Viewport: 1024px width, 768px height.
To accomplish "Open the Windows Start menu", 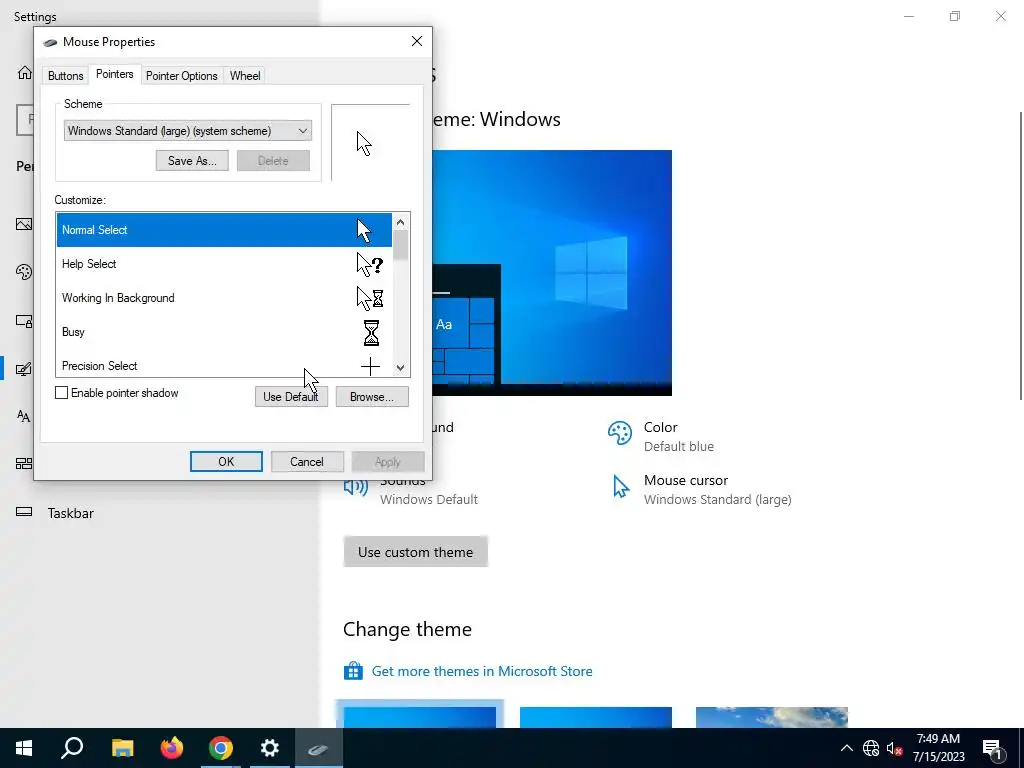I will point(24,748).
